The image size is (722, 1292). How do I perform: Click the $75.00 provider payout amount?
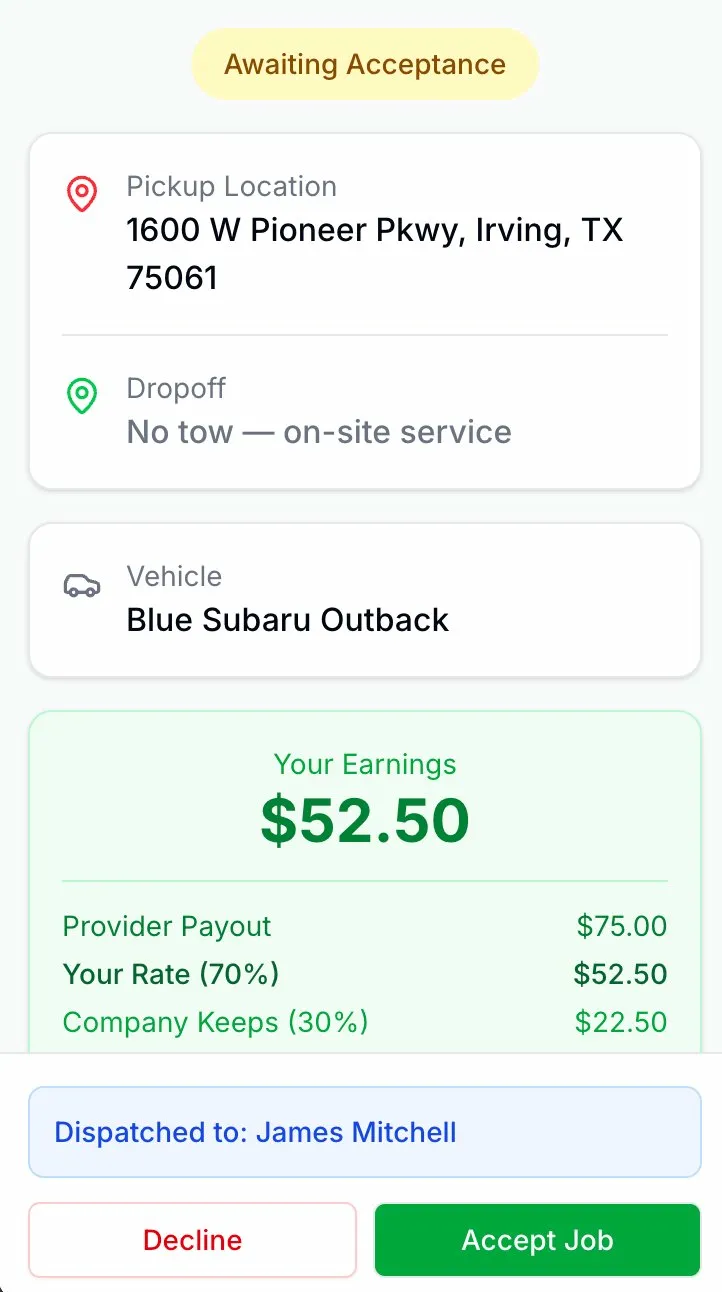621,926
